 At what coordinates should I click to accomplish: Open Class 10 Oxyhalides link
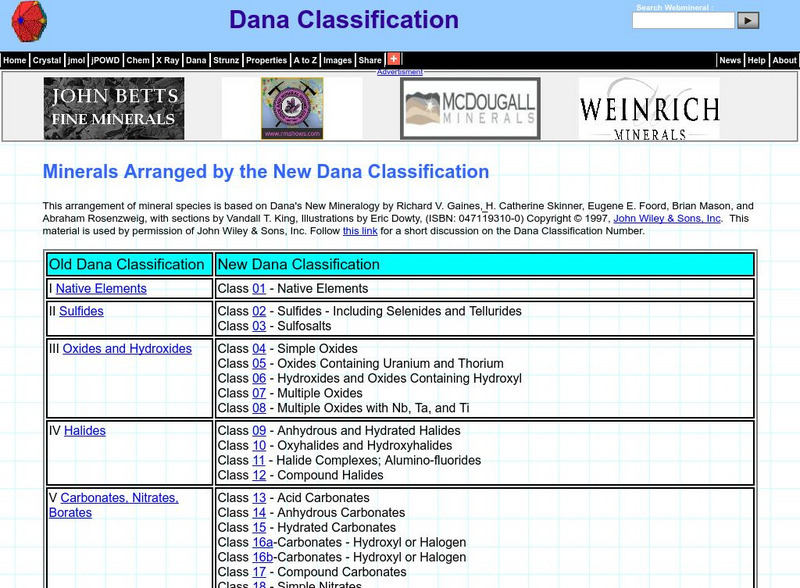point(259,446)
